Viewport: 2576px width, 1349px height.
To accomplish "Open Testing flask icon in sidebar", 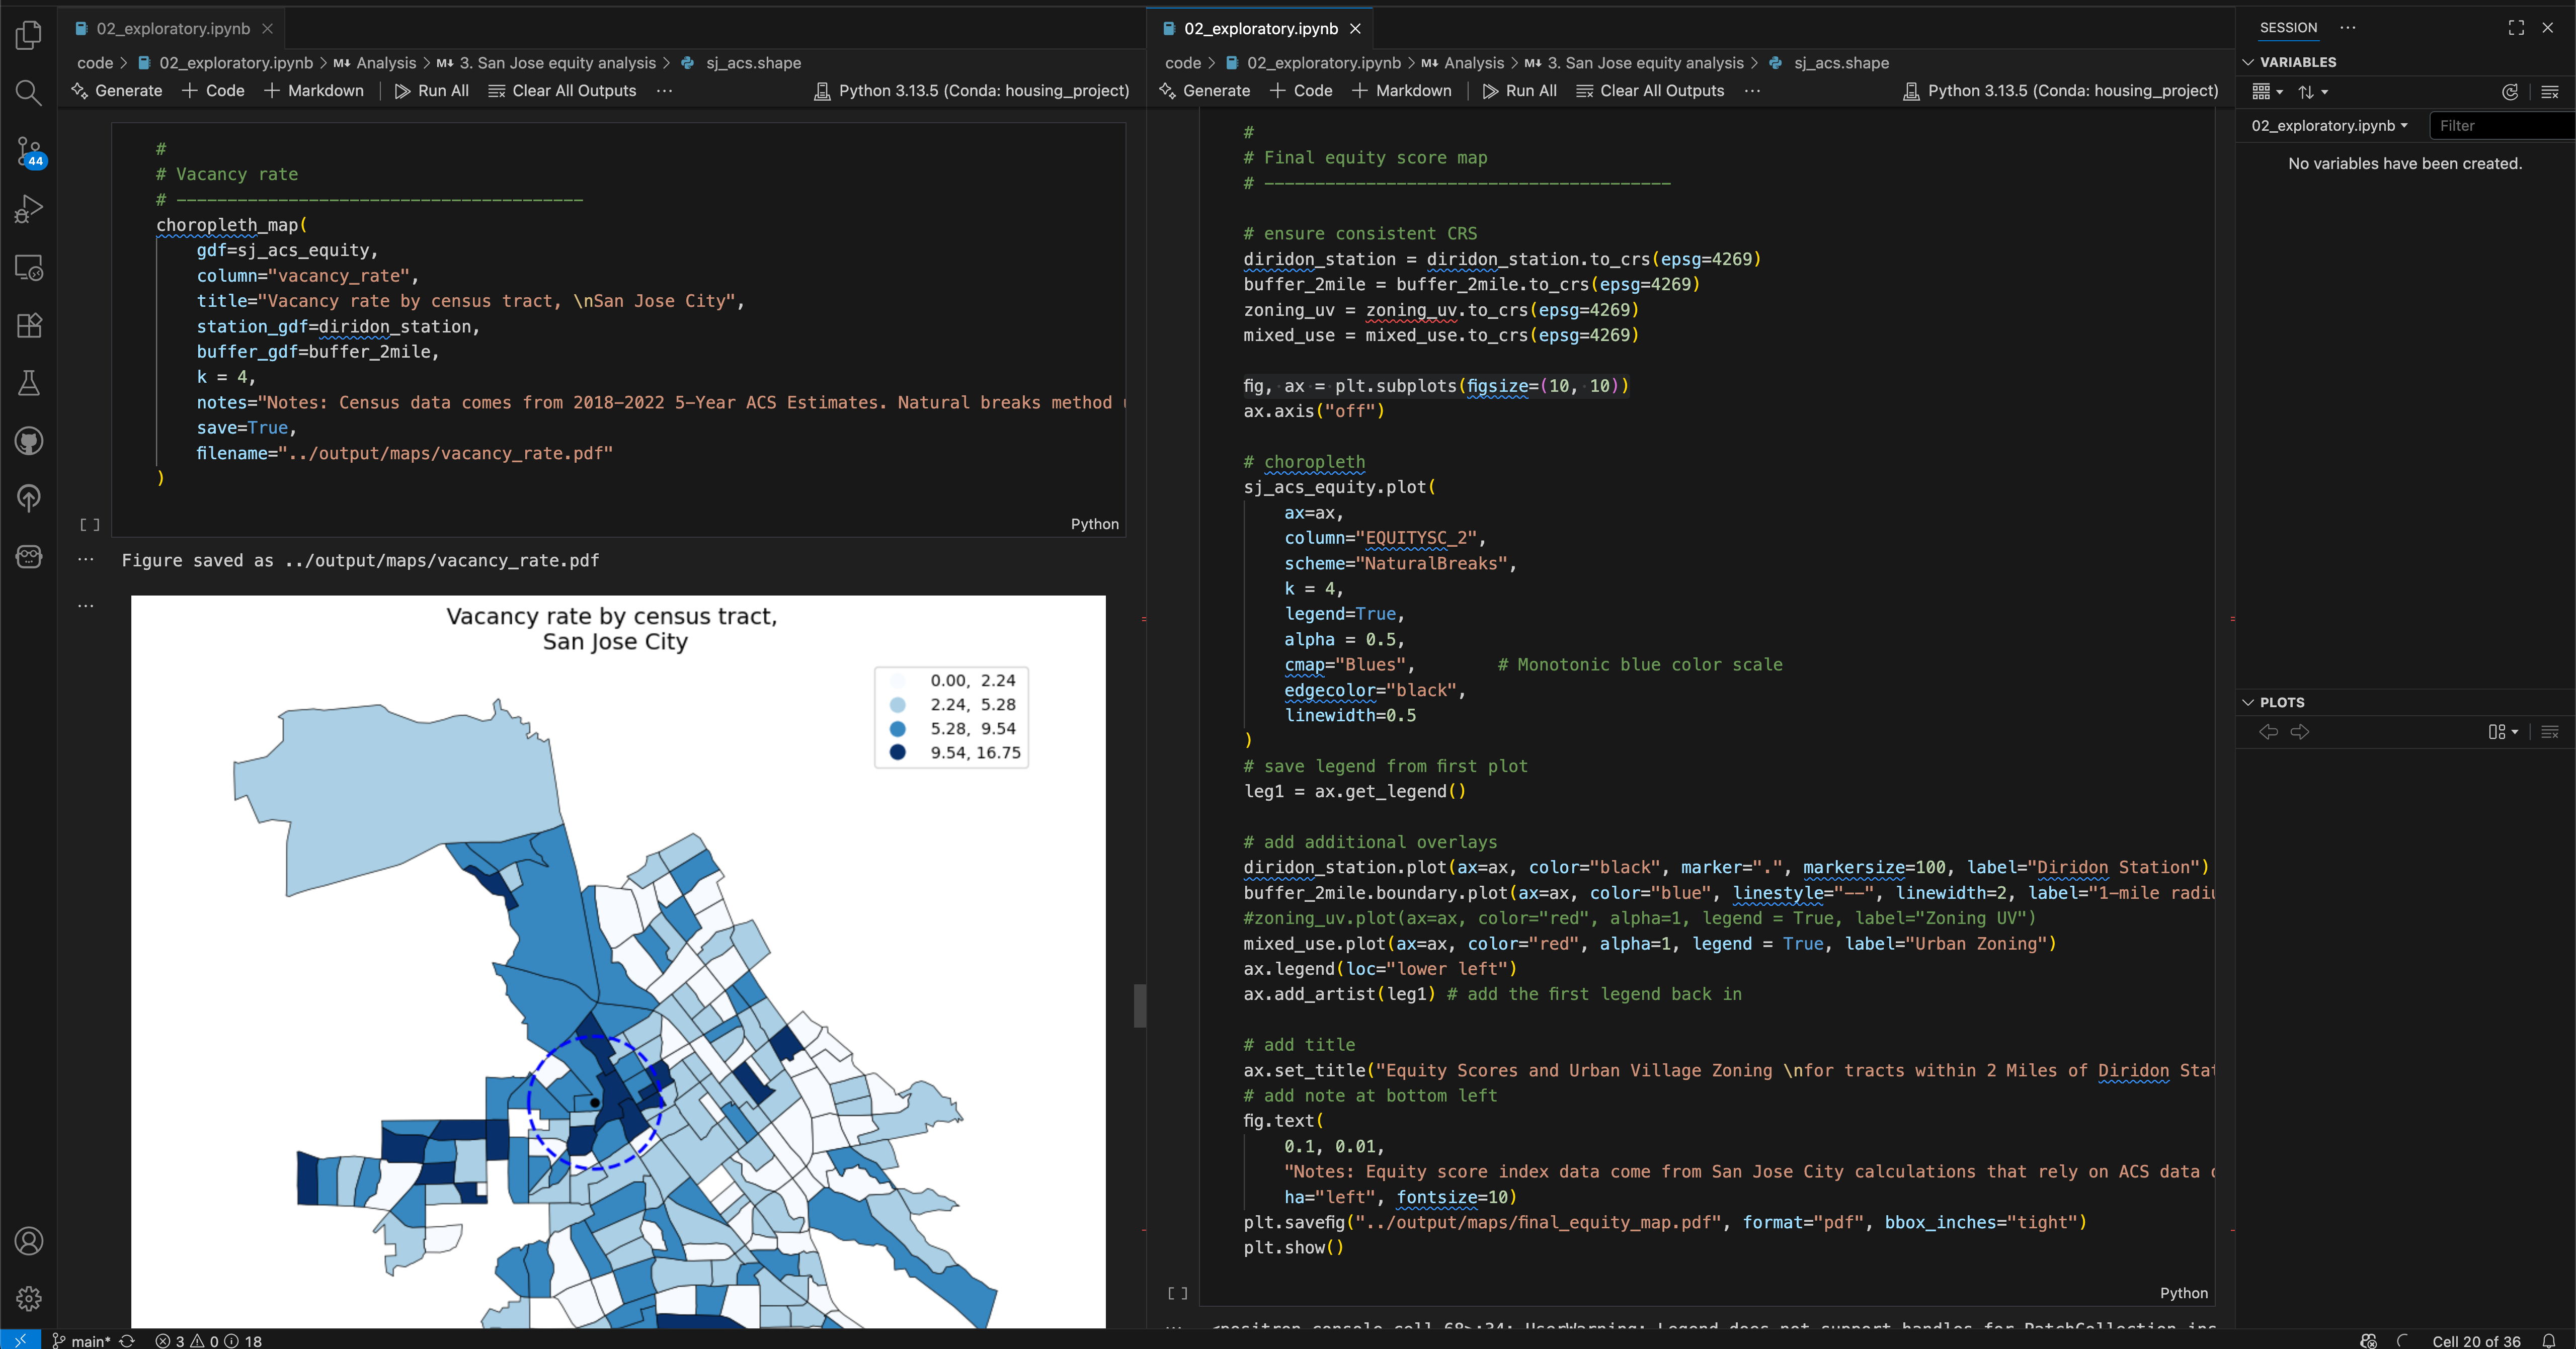I will tap(29, 383).
